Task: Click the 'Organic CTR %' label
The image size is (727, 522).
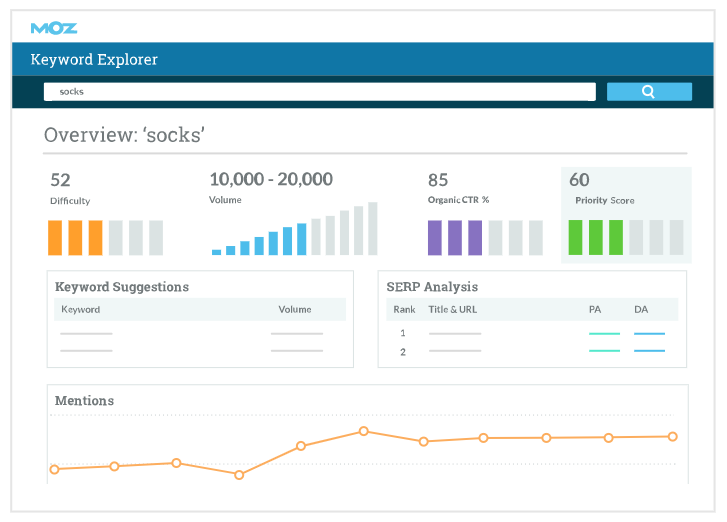Action: [458, 200]
